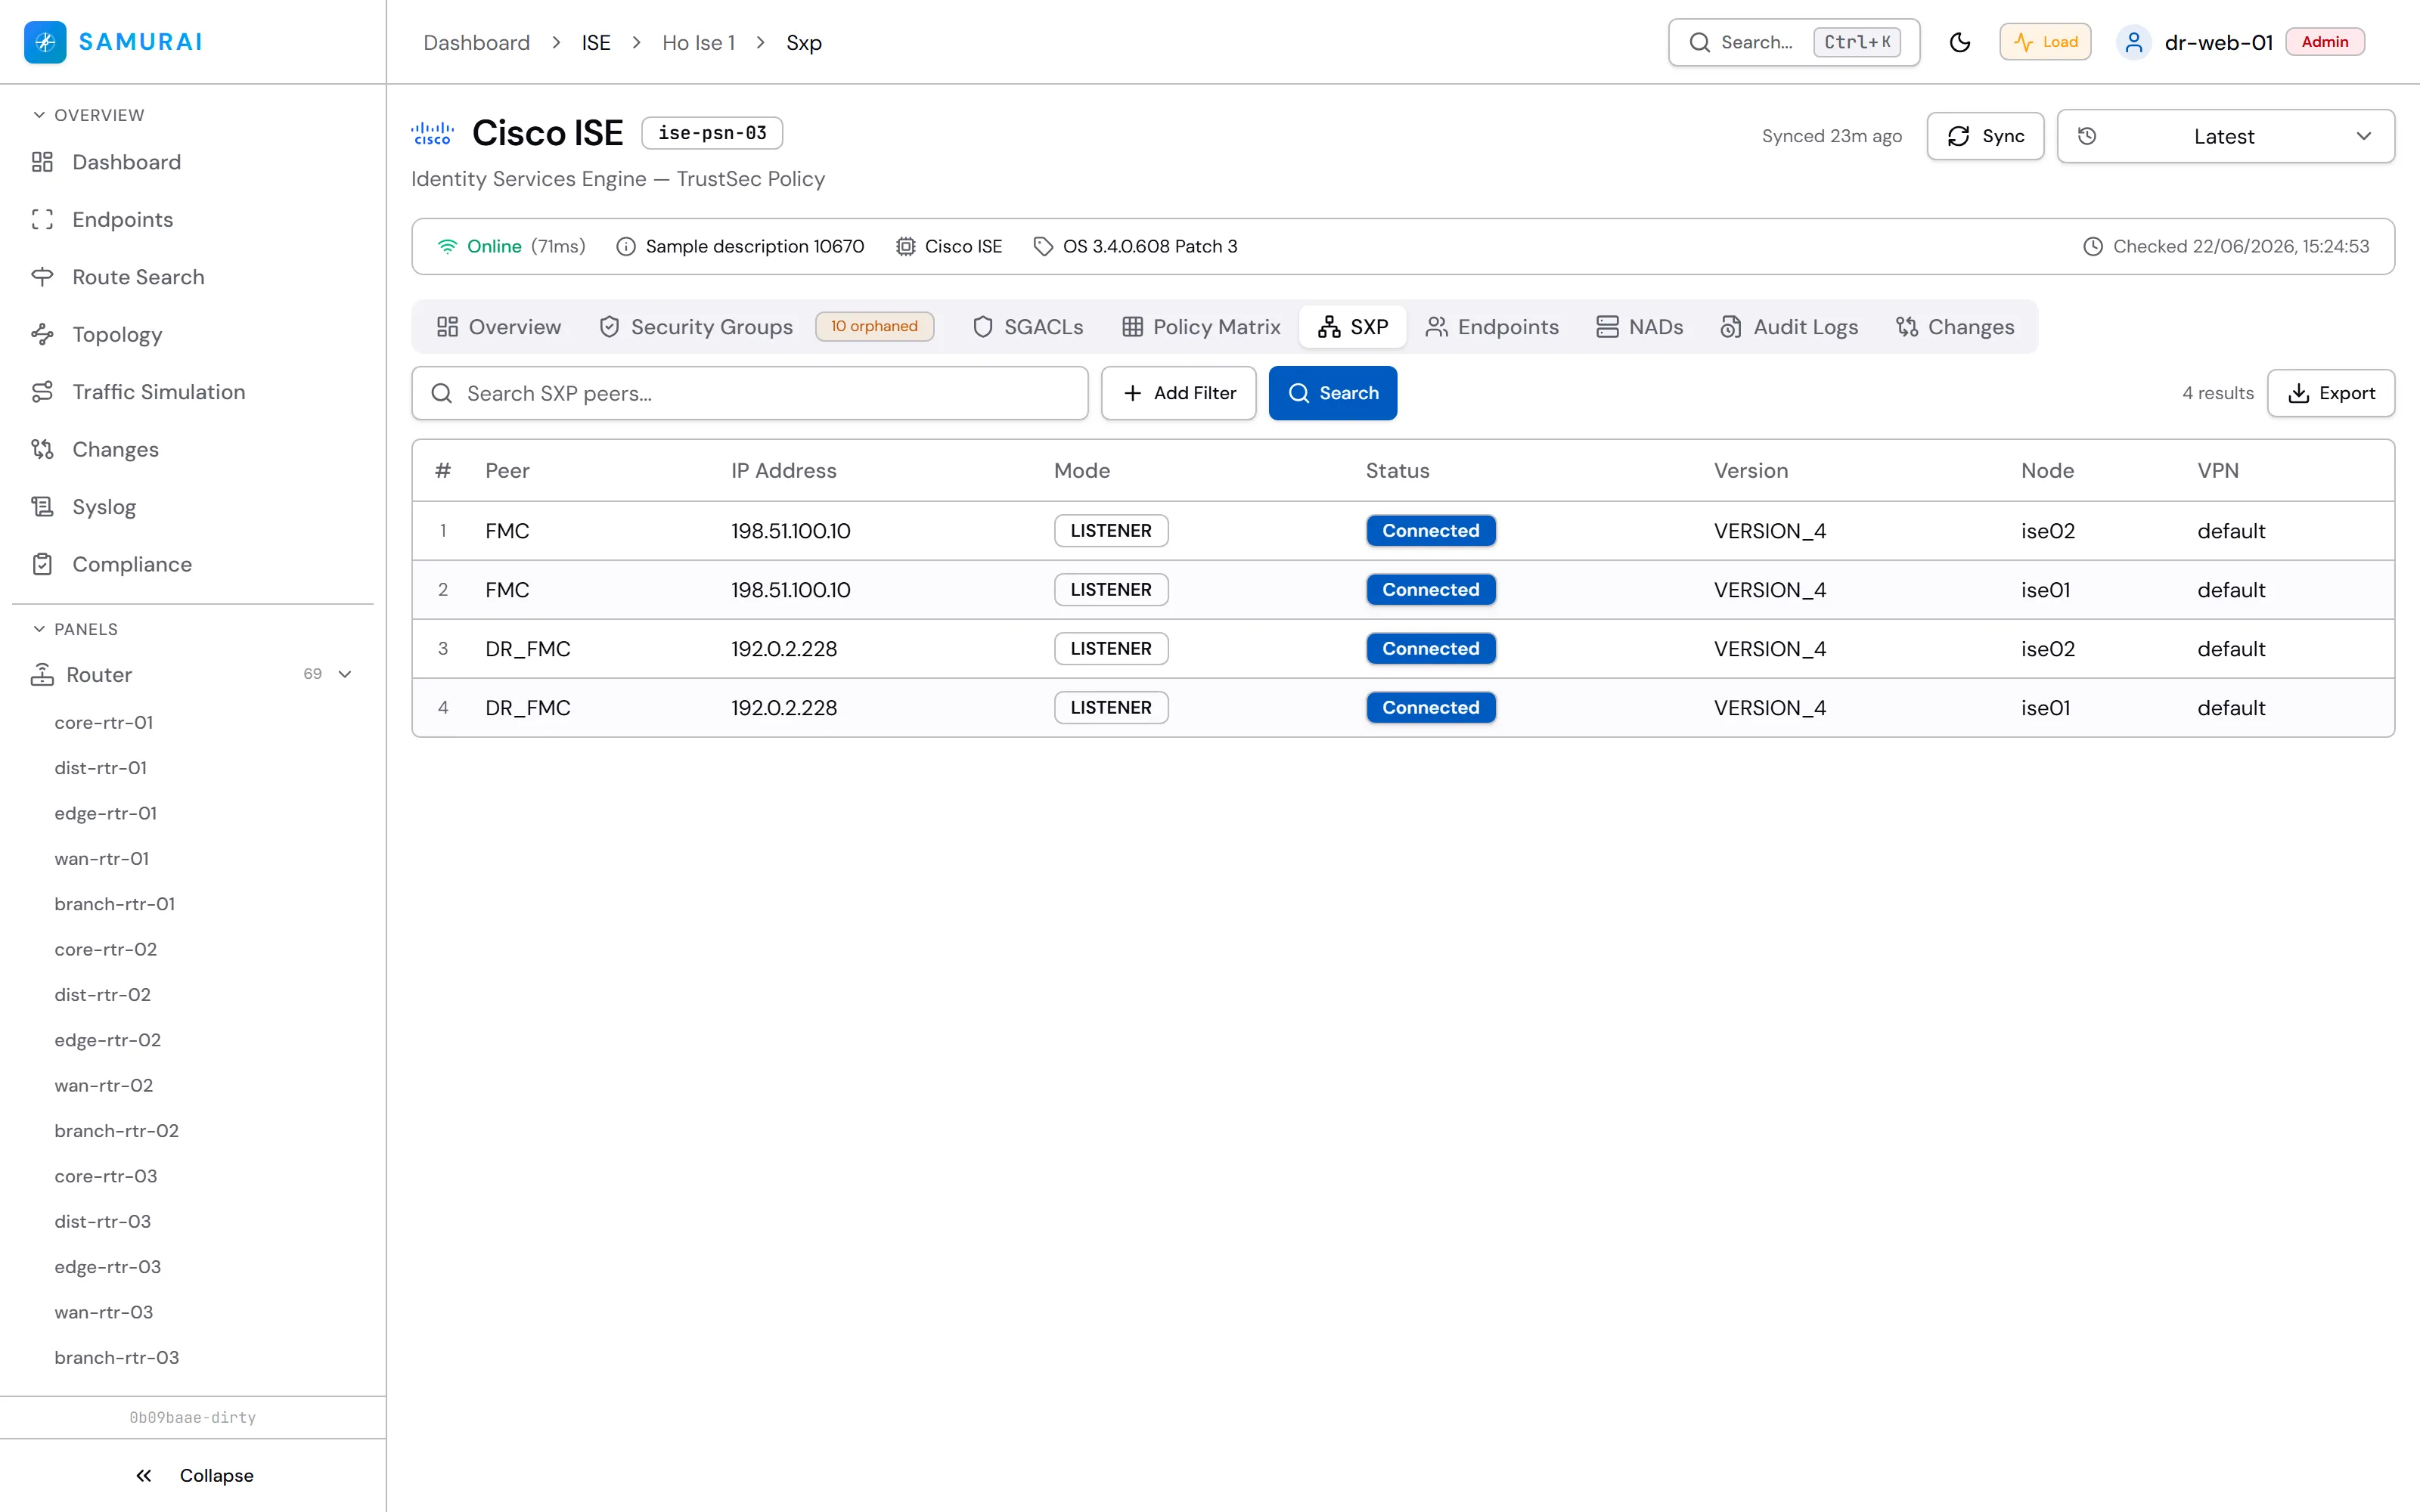The image size is (2420, 1512).
Task: Navigate to Ho Ise 1 breadcrumb
Action: point(698,42)
